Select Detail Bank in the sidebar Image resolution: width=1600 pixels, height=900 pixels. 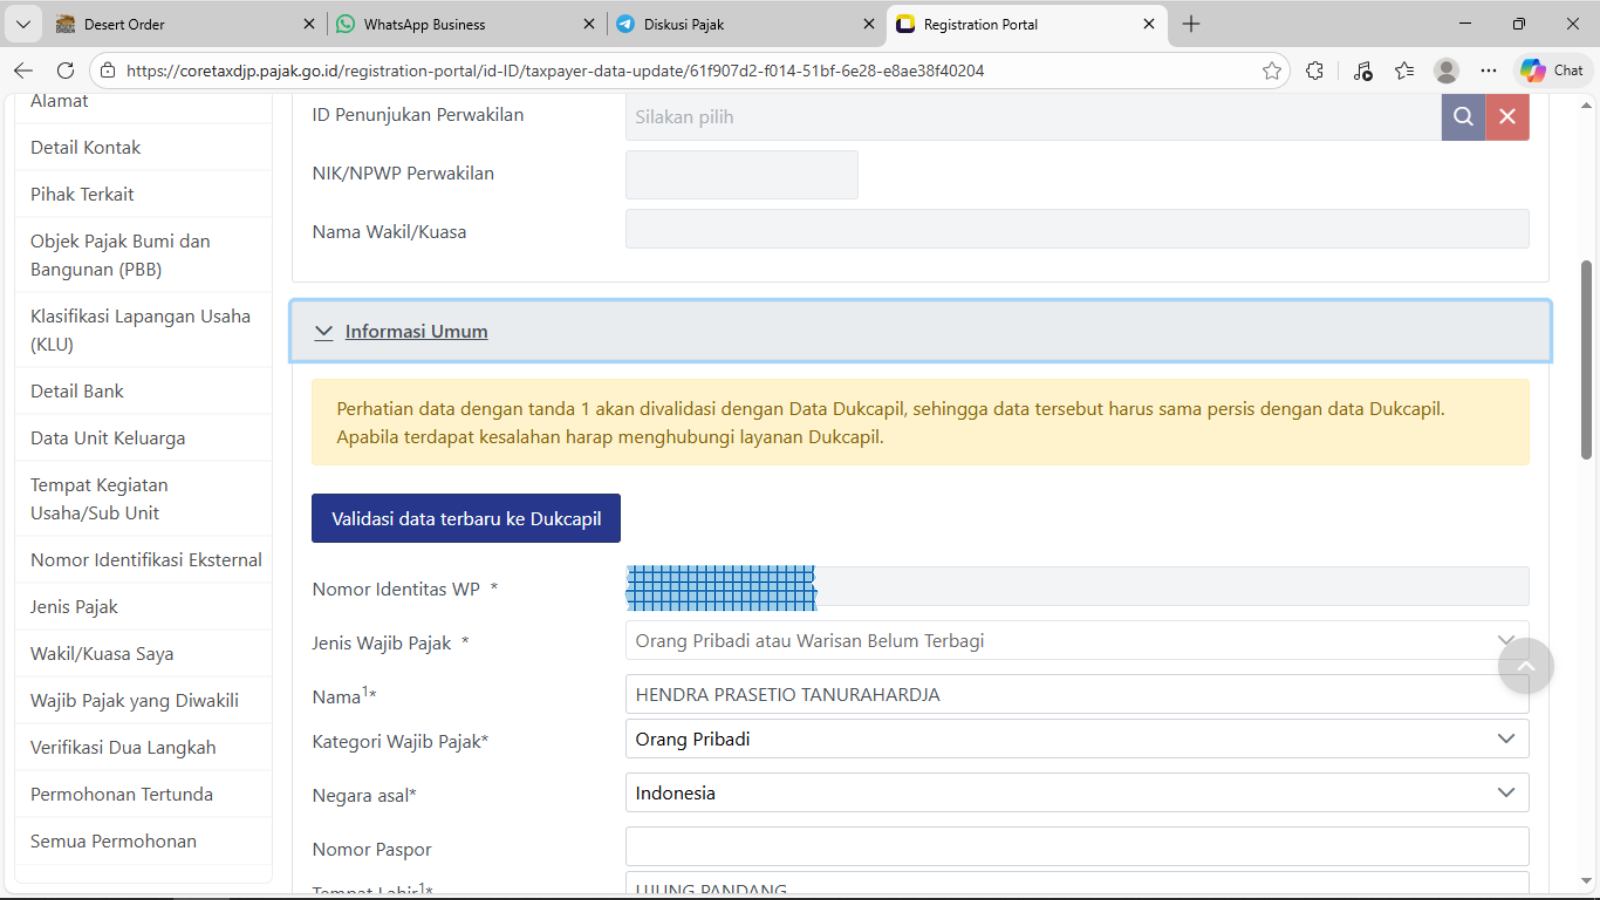[x=77, y=391]
